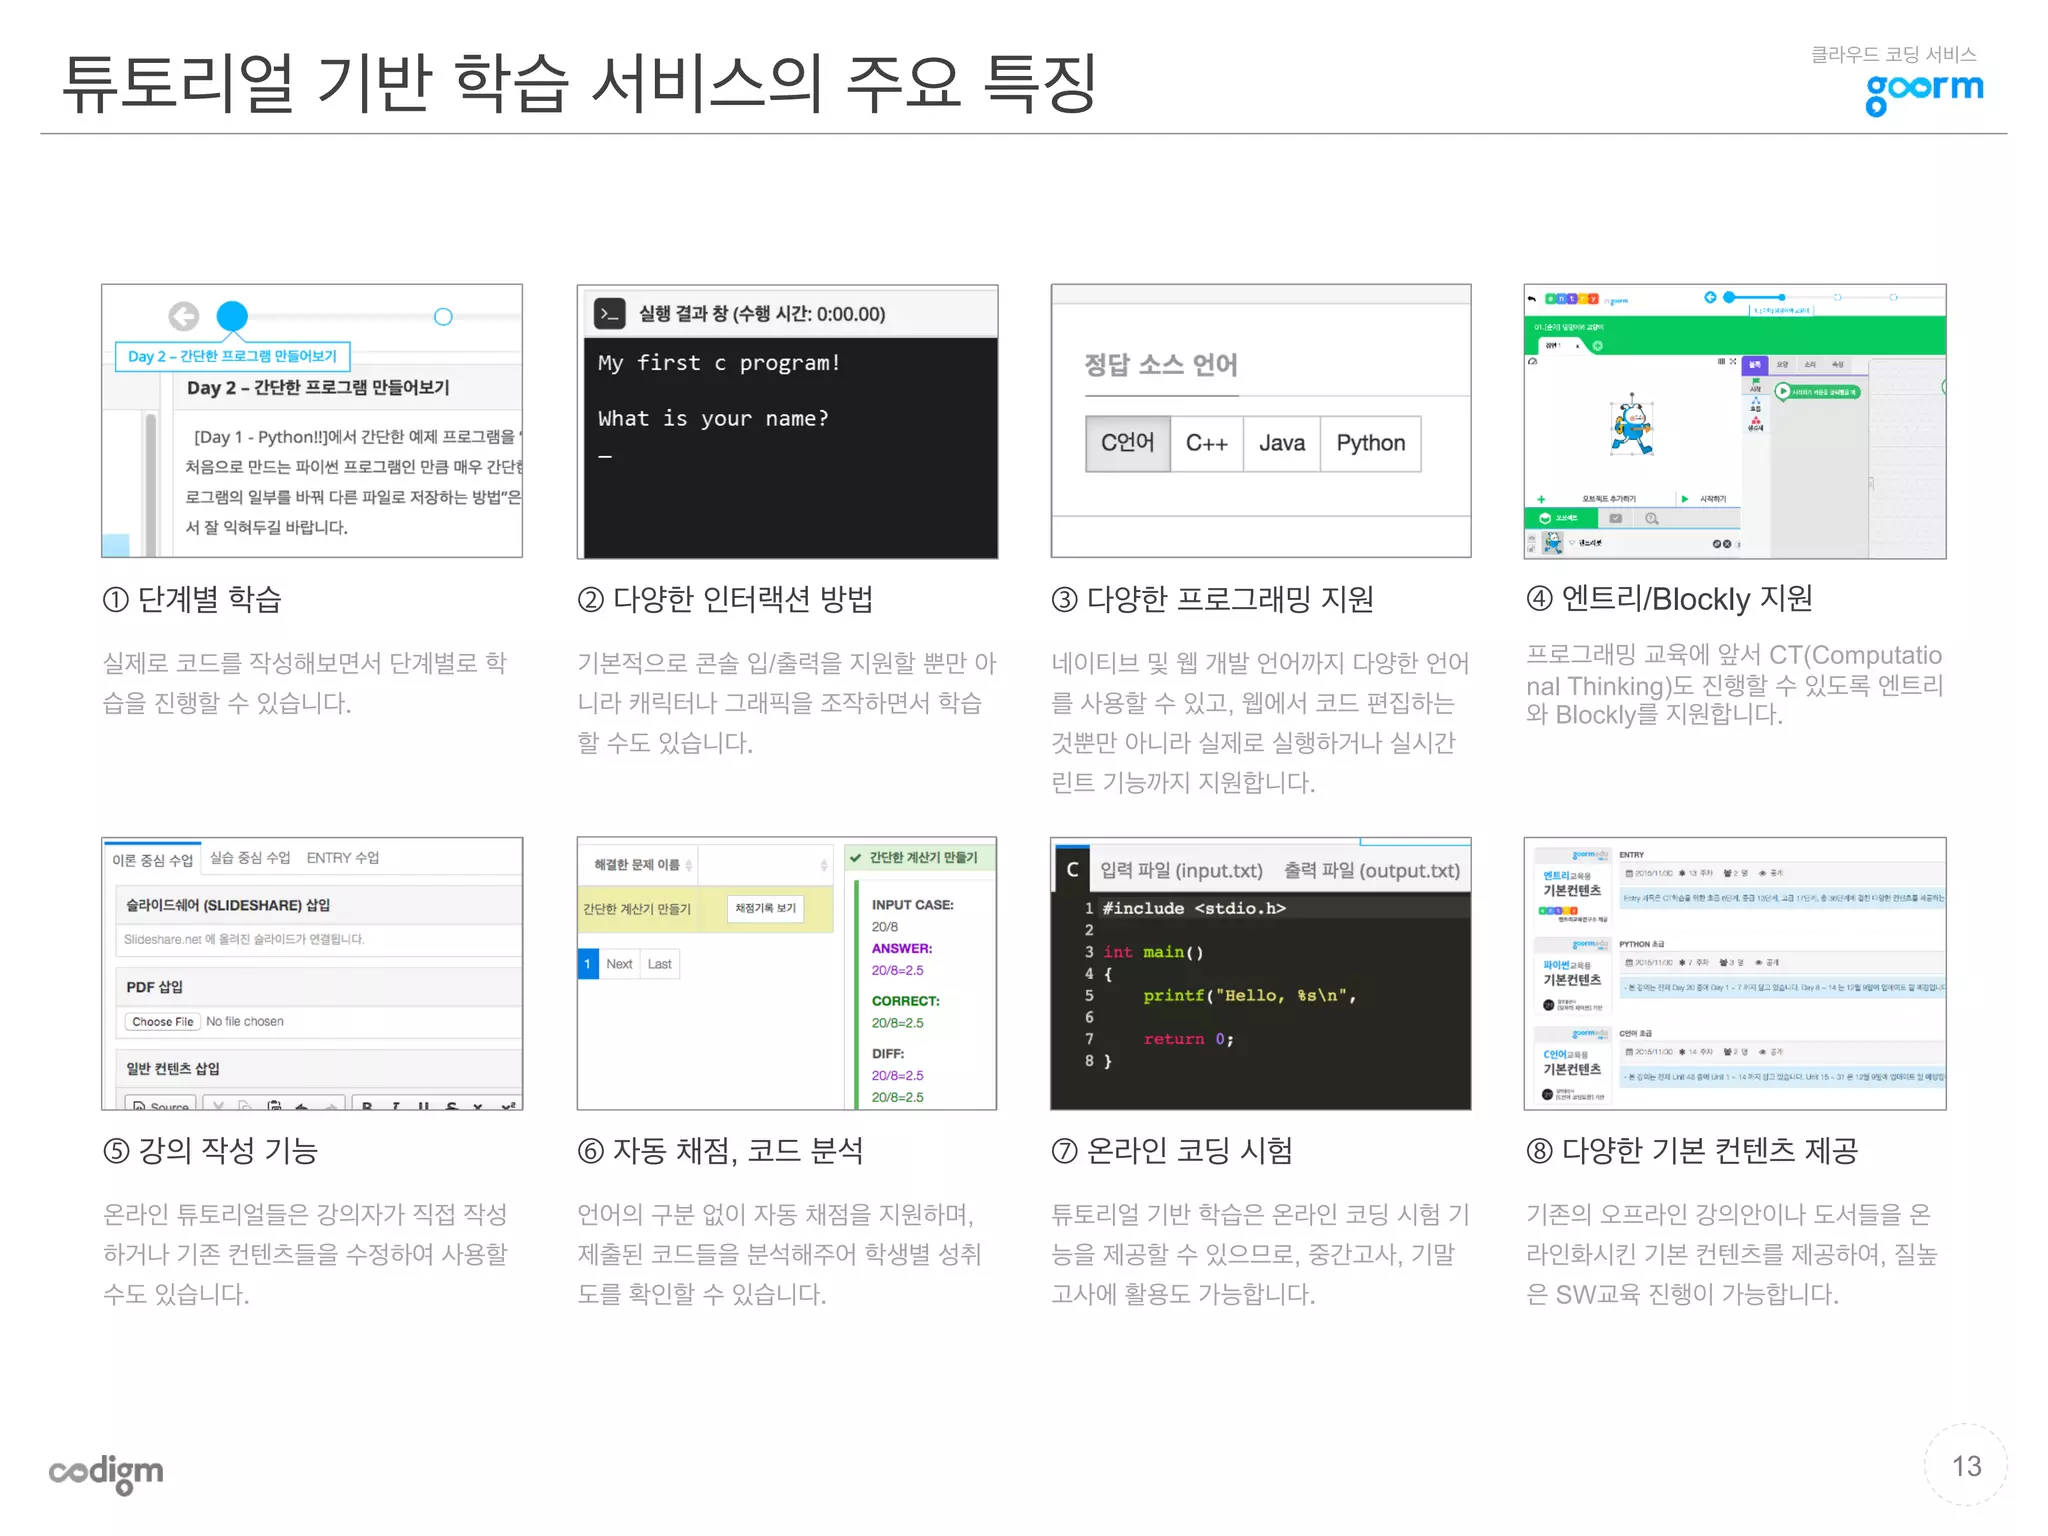The image size is (2048, 1536).
Task: Click the terminal icon in result window header
Action: tap(609, 314)
